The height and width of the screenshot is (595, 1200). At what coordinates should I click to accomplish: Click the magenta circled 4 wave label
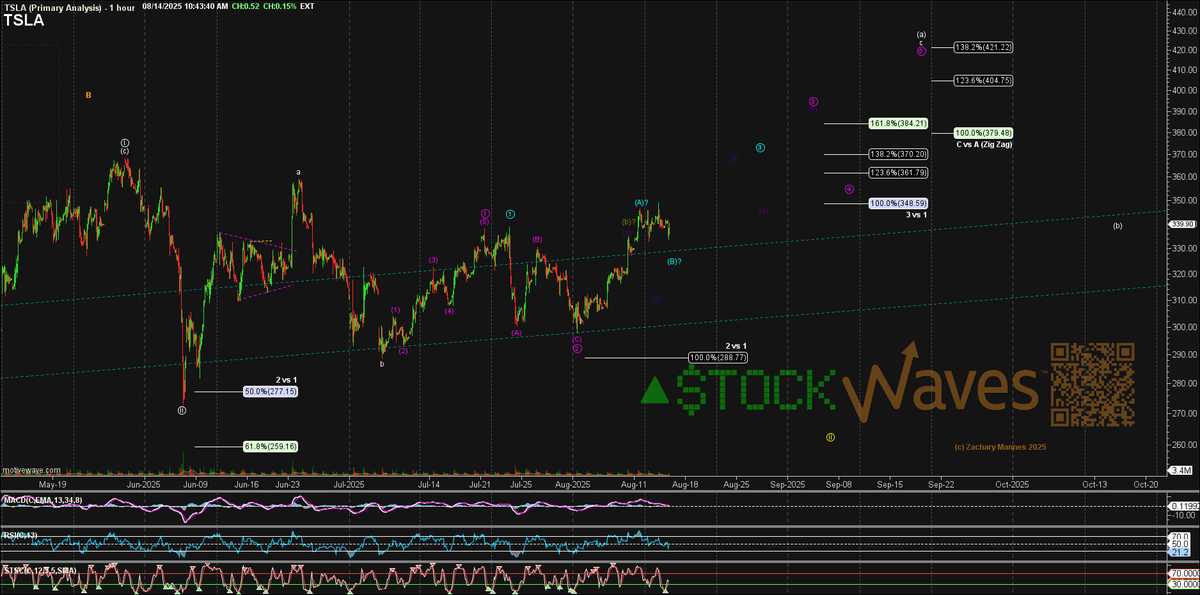click(849, 189)
